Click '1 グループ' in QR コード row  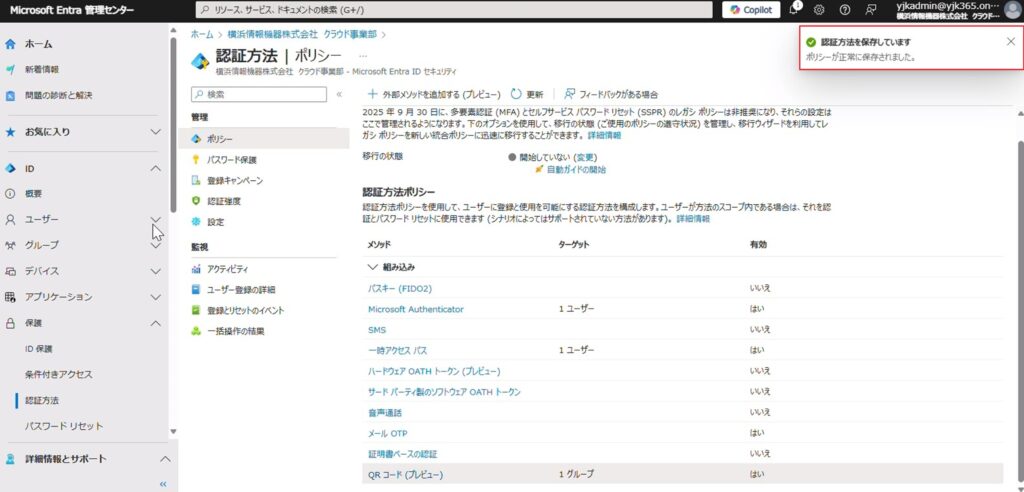pyautogui.click(x=576, y=474)
